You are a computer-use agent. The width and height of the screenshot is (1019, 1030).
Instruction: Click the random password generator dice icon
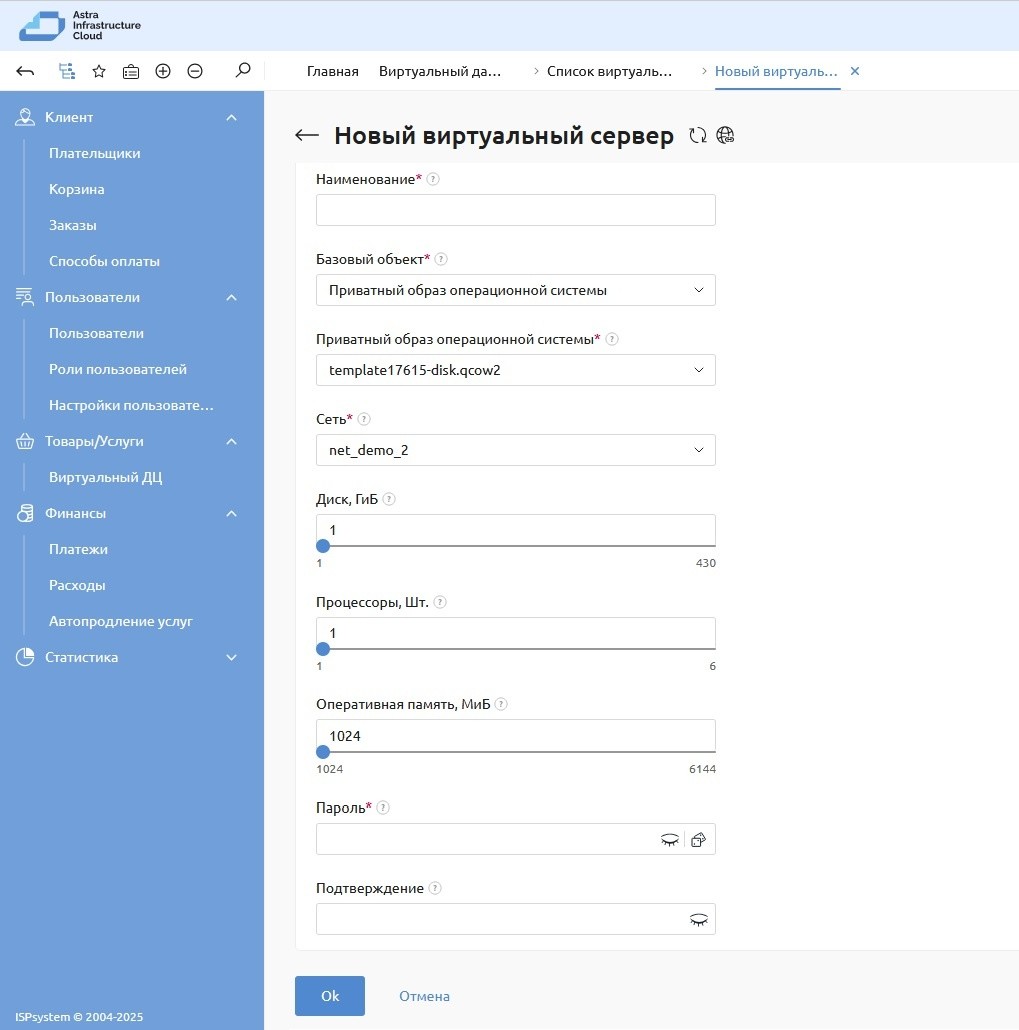point(699,840)
